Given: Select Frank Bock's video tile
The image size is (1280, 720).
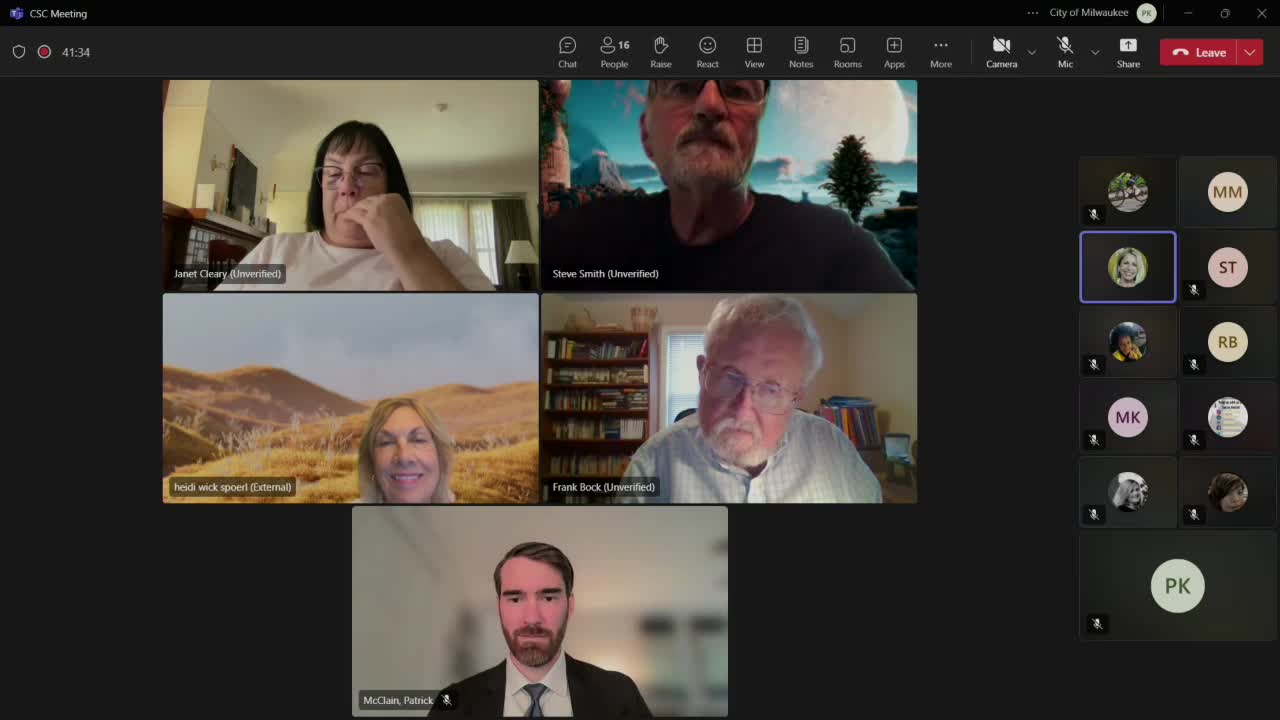Looking at the screenshot, I should tap(729, 398).
